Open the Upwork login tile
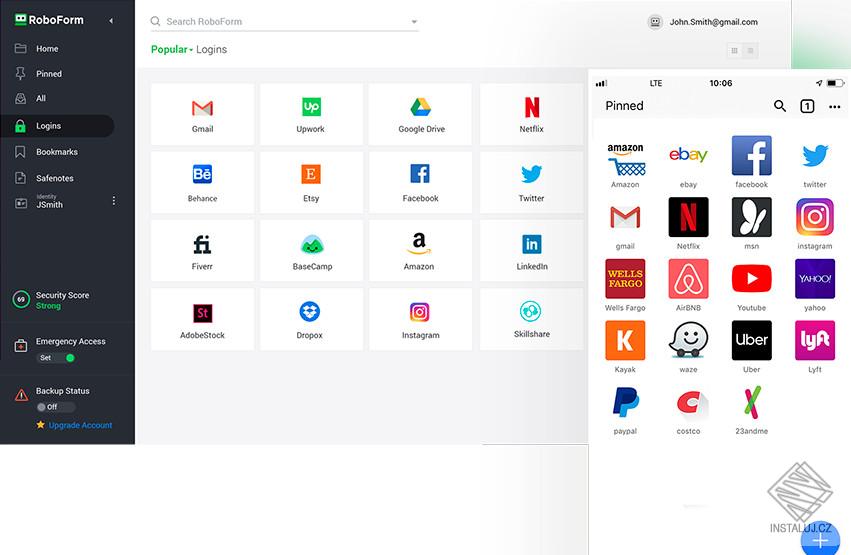Image resolution: width=851 pixels, height=555 pixels. pyautogui.click(x=311, y=114)
